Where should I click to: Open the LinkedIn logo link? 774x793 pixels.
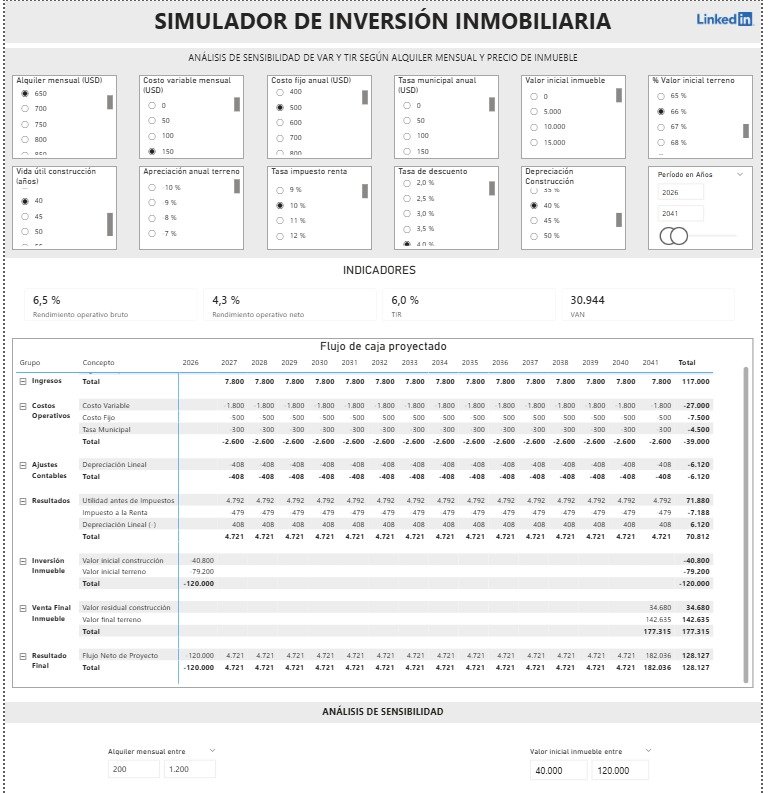point(724,19)
